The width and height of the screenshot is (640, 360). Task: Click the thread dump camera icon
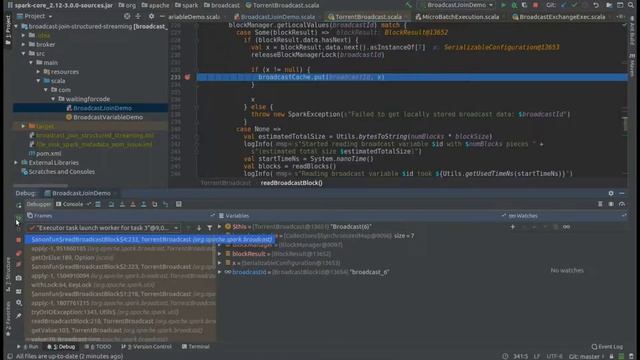point(18,278)
